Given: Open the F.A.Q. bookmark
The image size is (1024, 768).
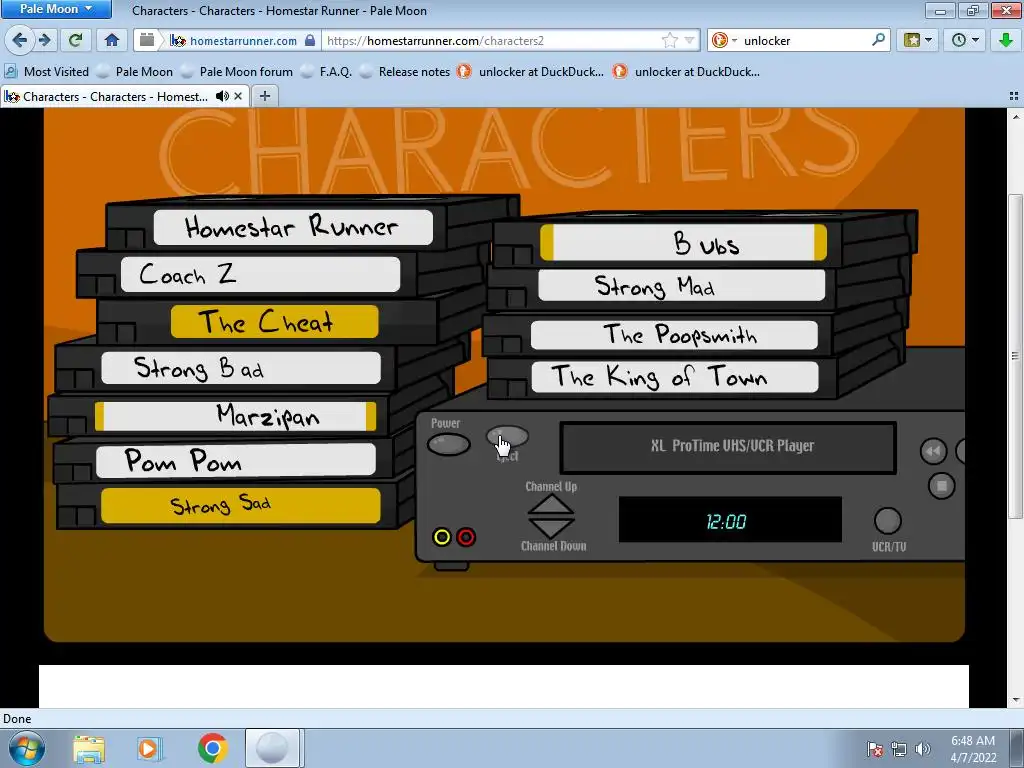Looking at the screenshot, I should pos(326,72).
